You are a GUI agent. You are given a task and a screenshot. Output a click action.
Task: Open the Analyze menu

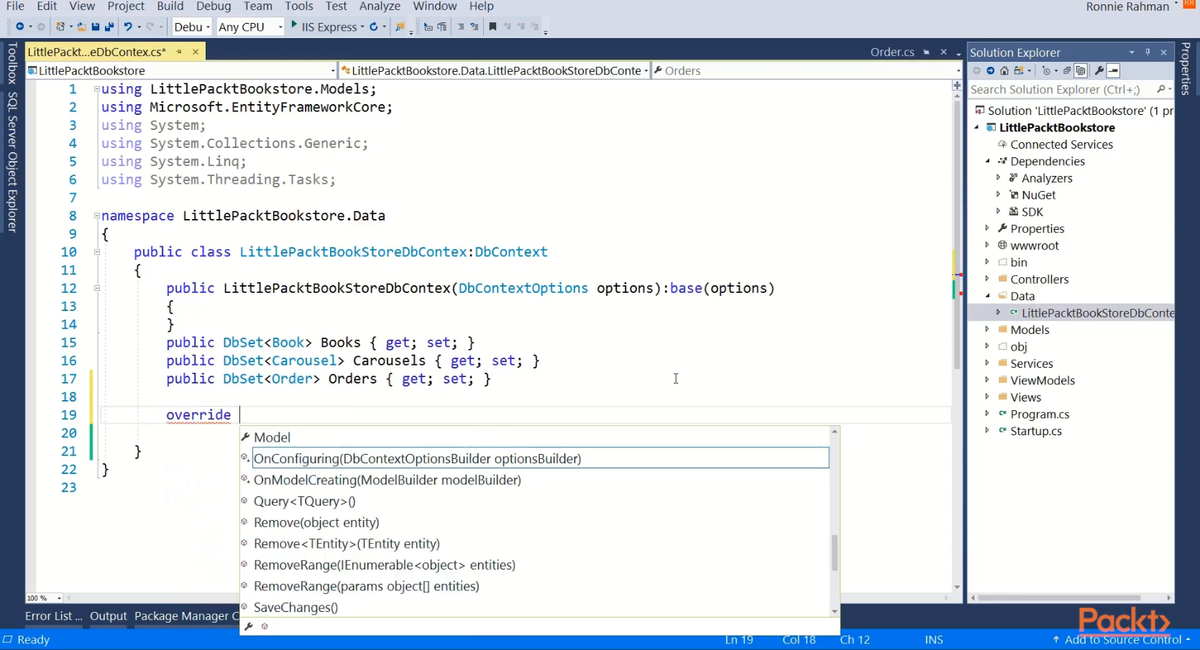point(380,6)
